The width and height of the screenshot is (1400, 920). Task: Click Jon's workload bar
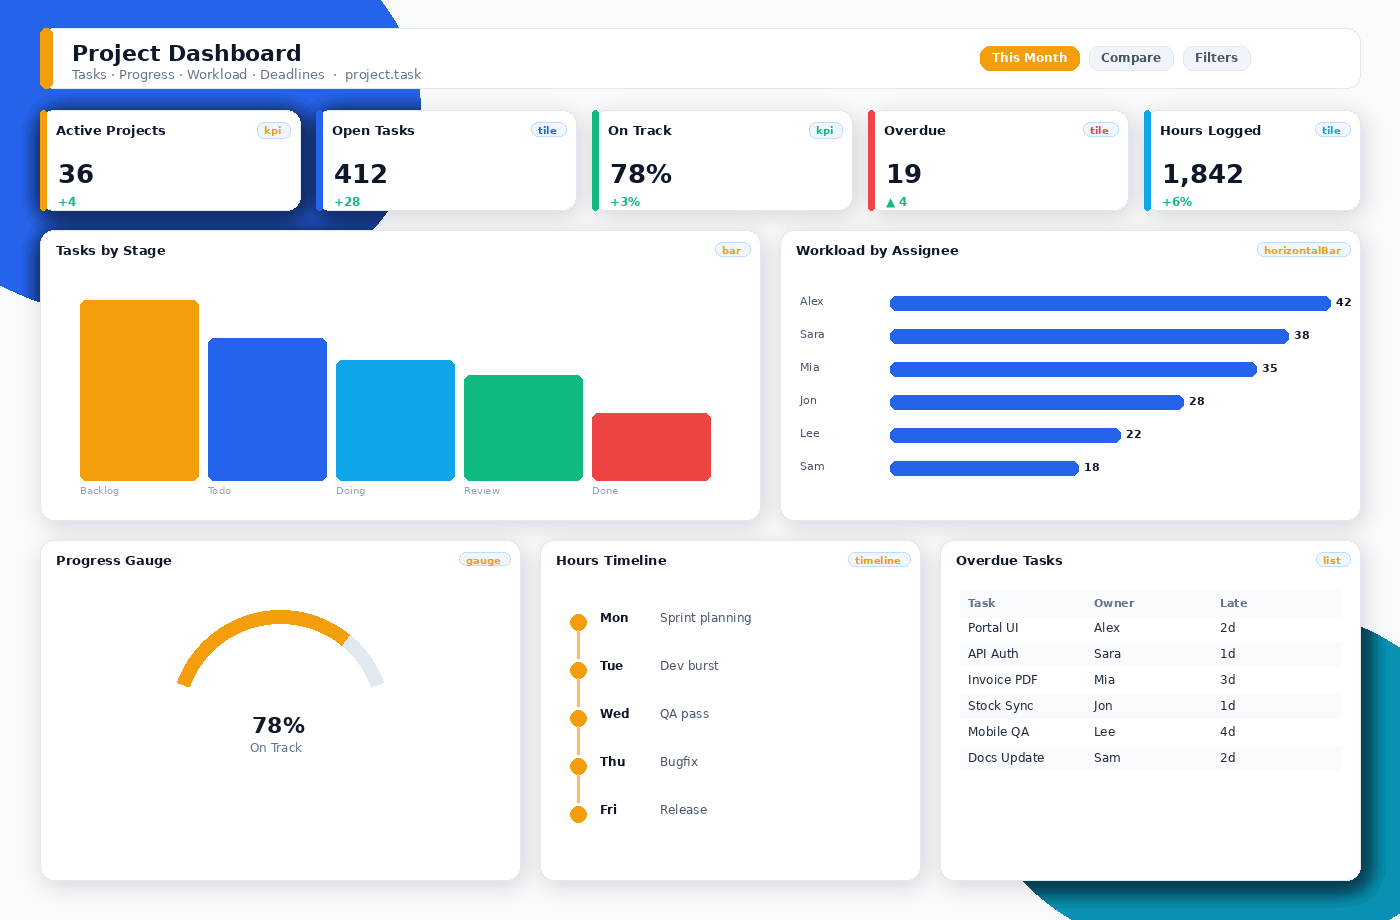[1037, 402]
